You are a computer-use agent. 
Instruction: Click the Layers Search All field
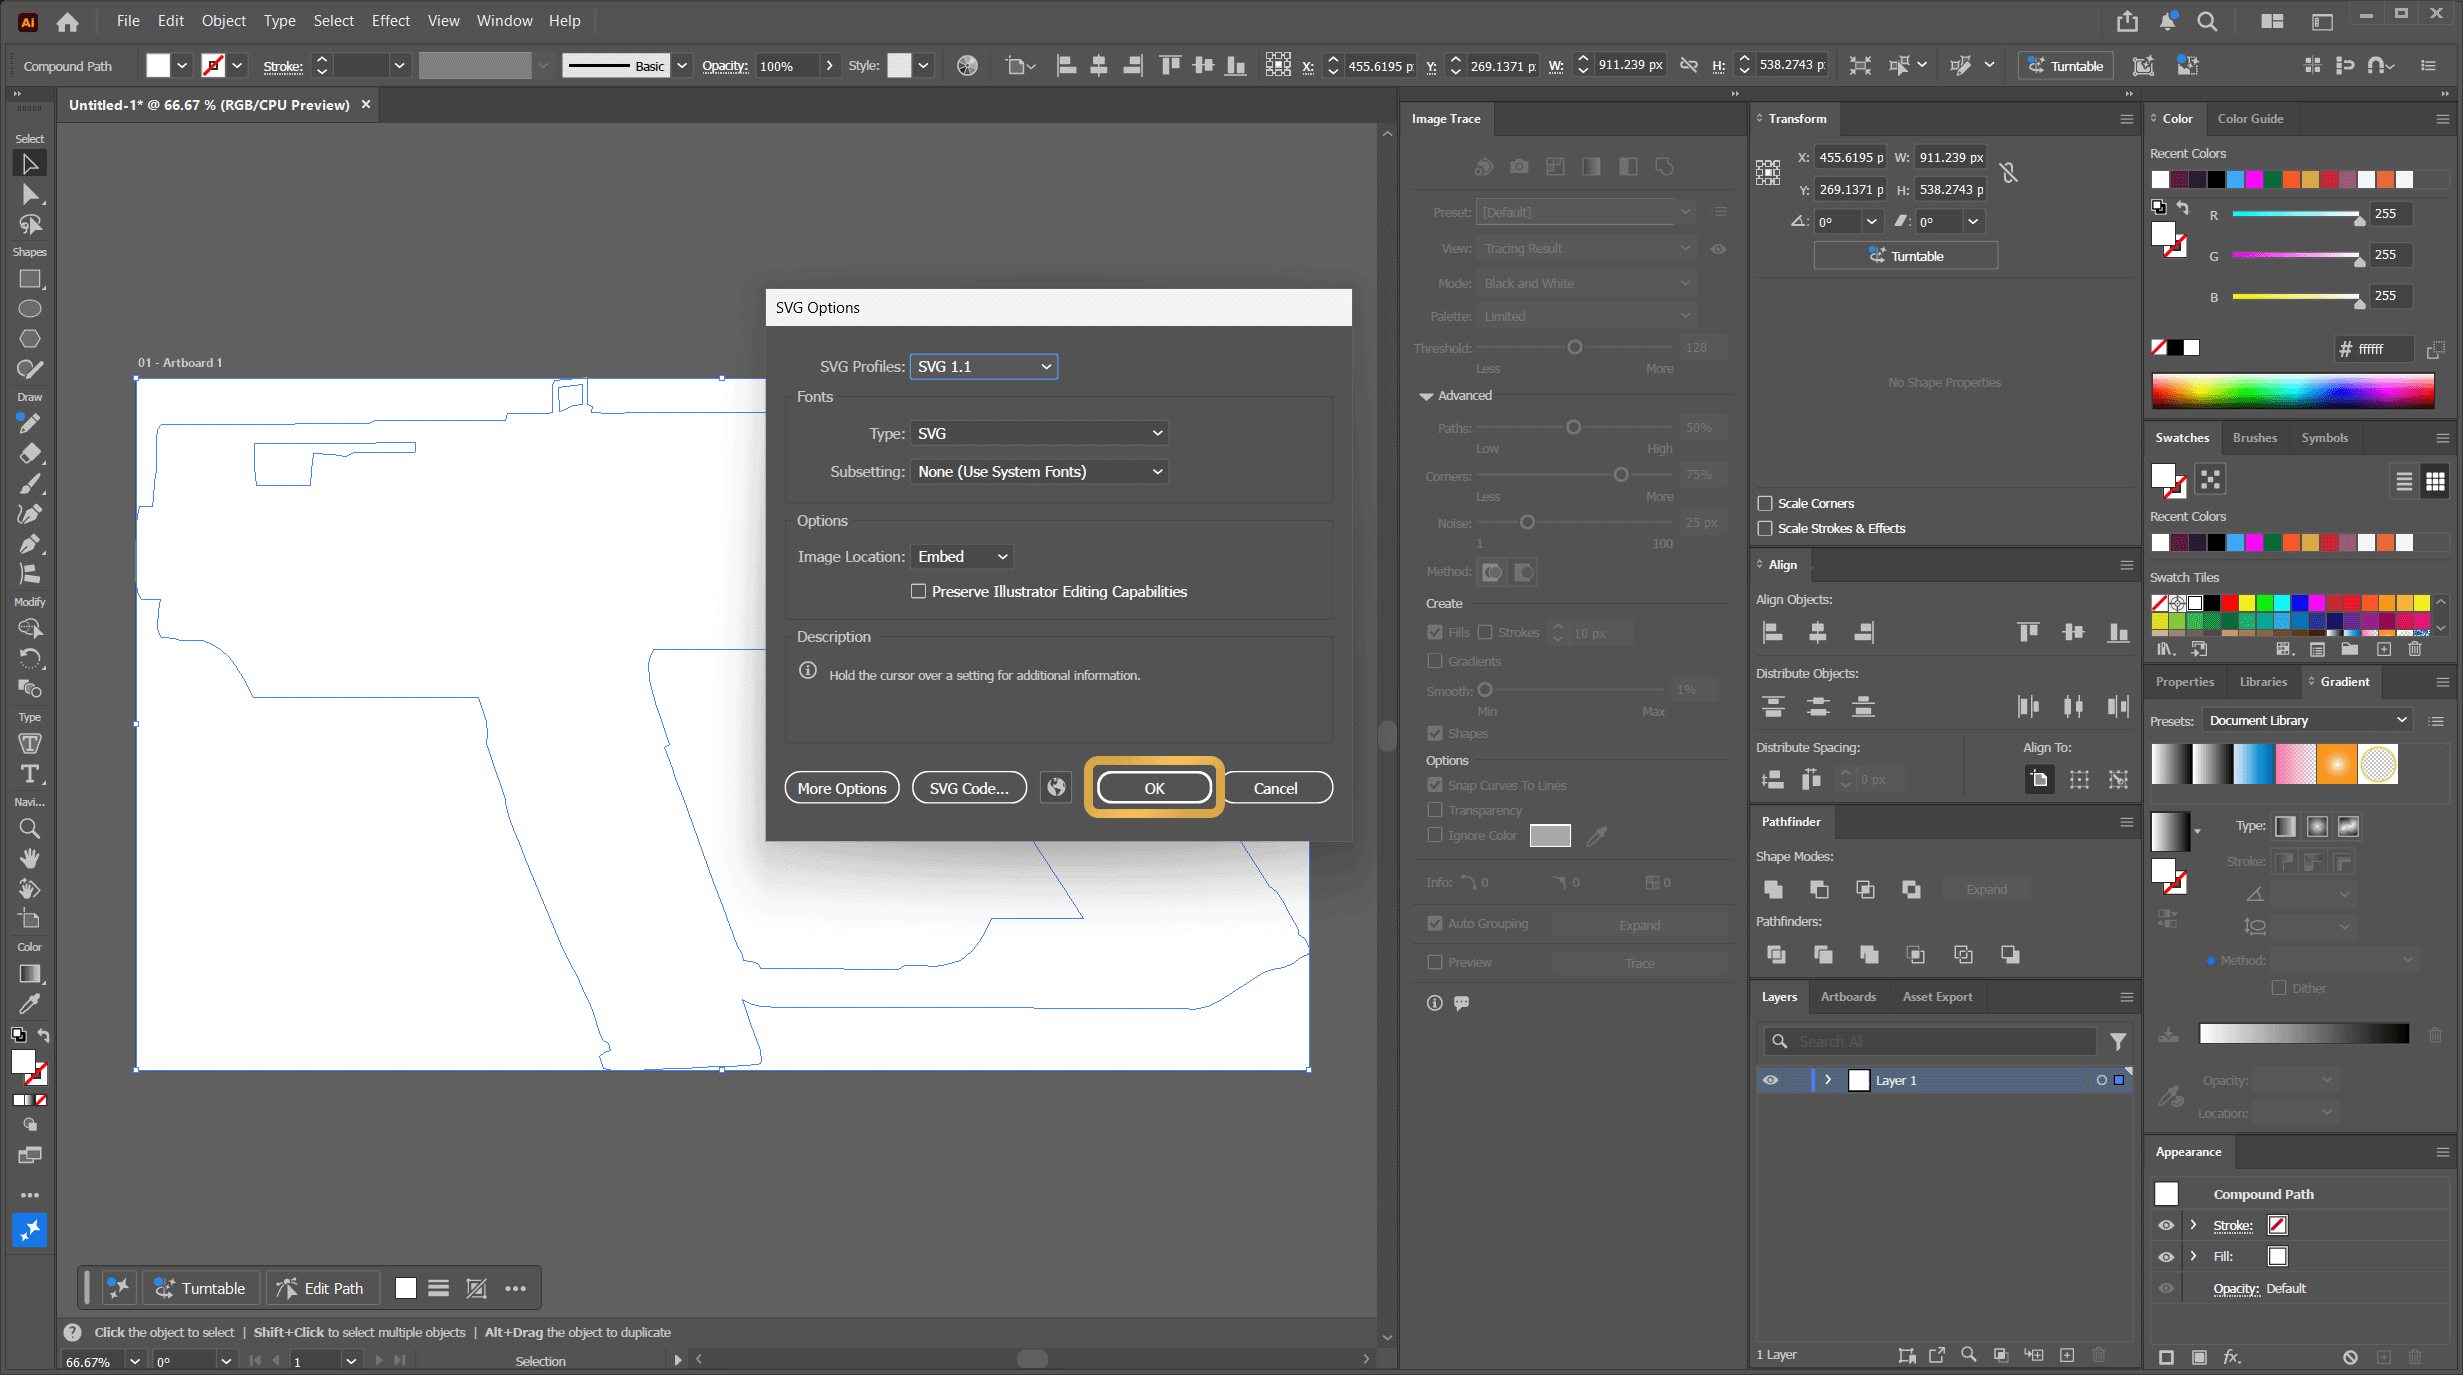tap(1930, 1041)
